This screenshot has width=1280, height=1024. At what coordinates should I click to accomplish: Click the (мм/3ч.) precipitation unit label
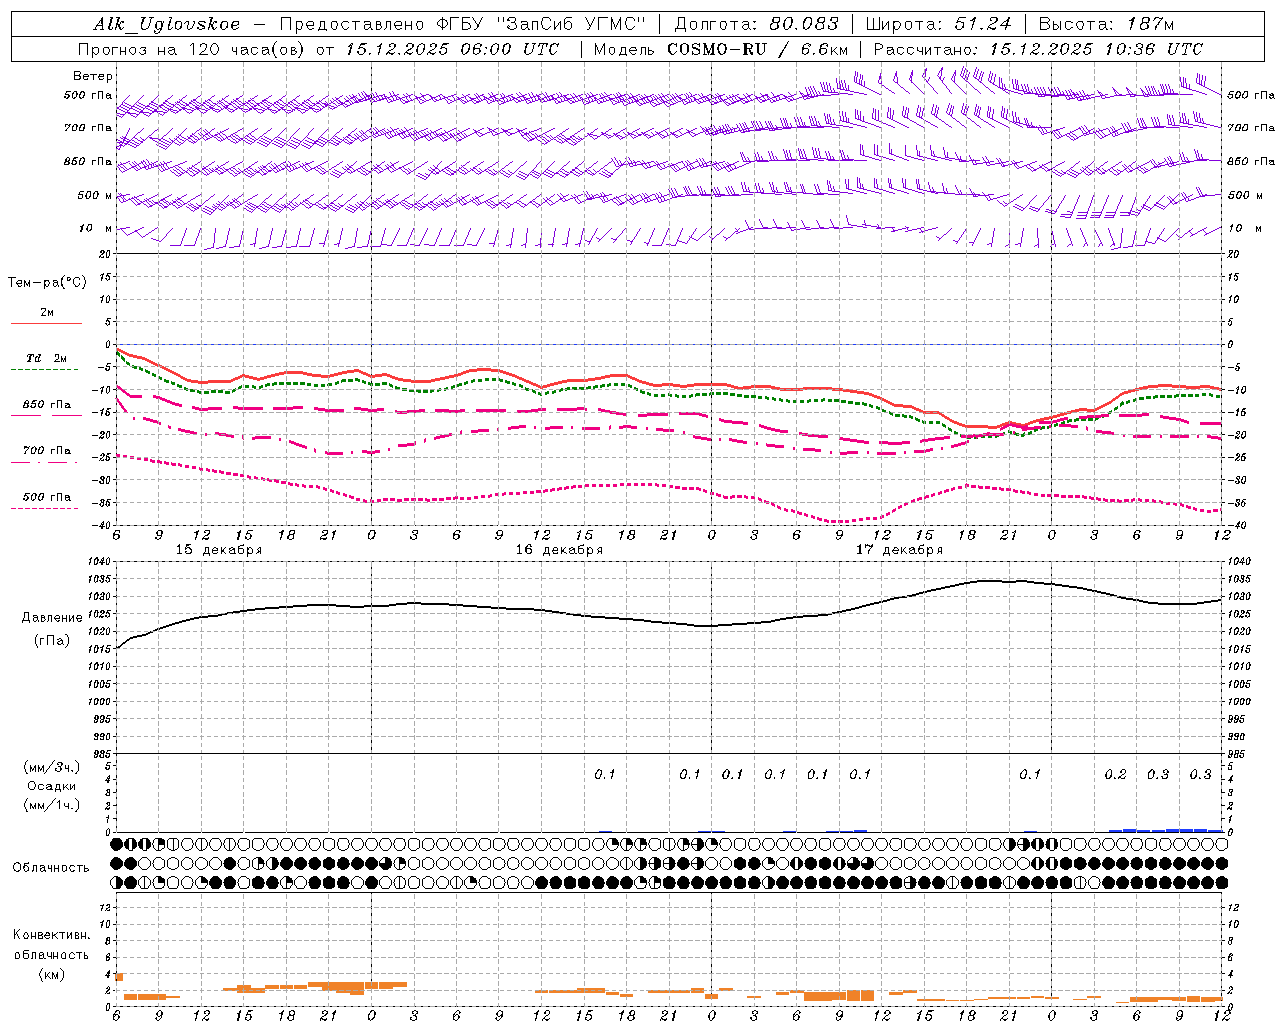coord(52,767)
